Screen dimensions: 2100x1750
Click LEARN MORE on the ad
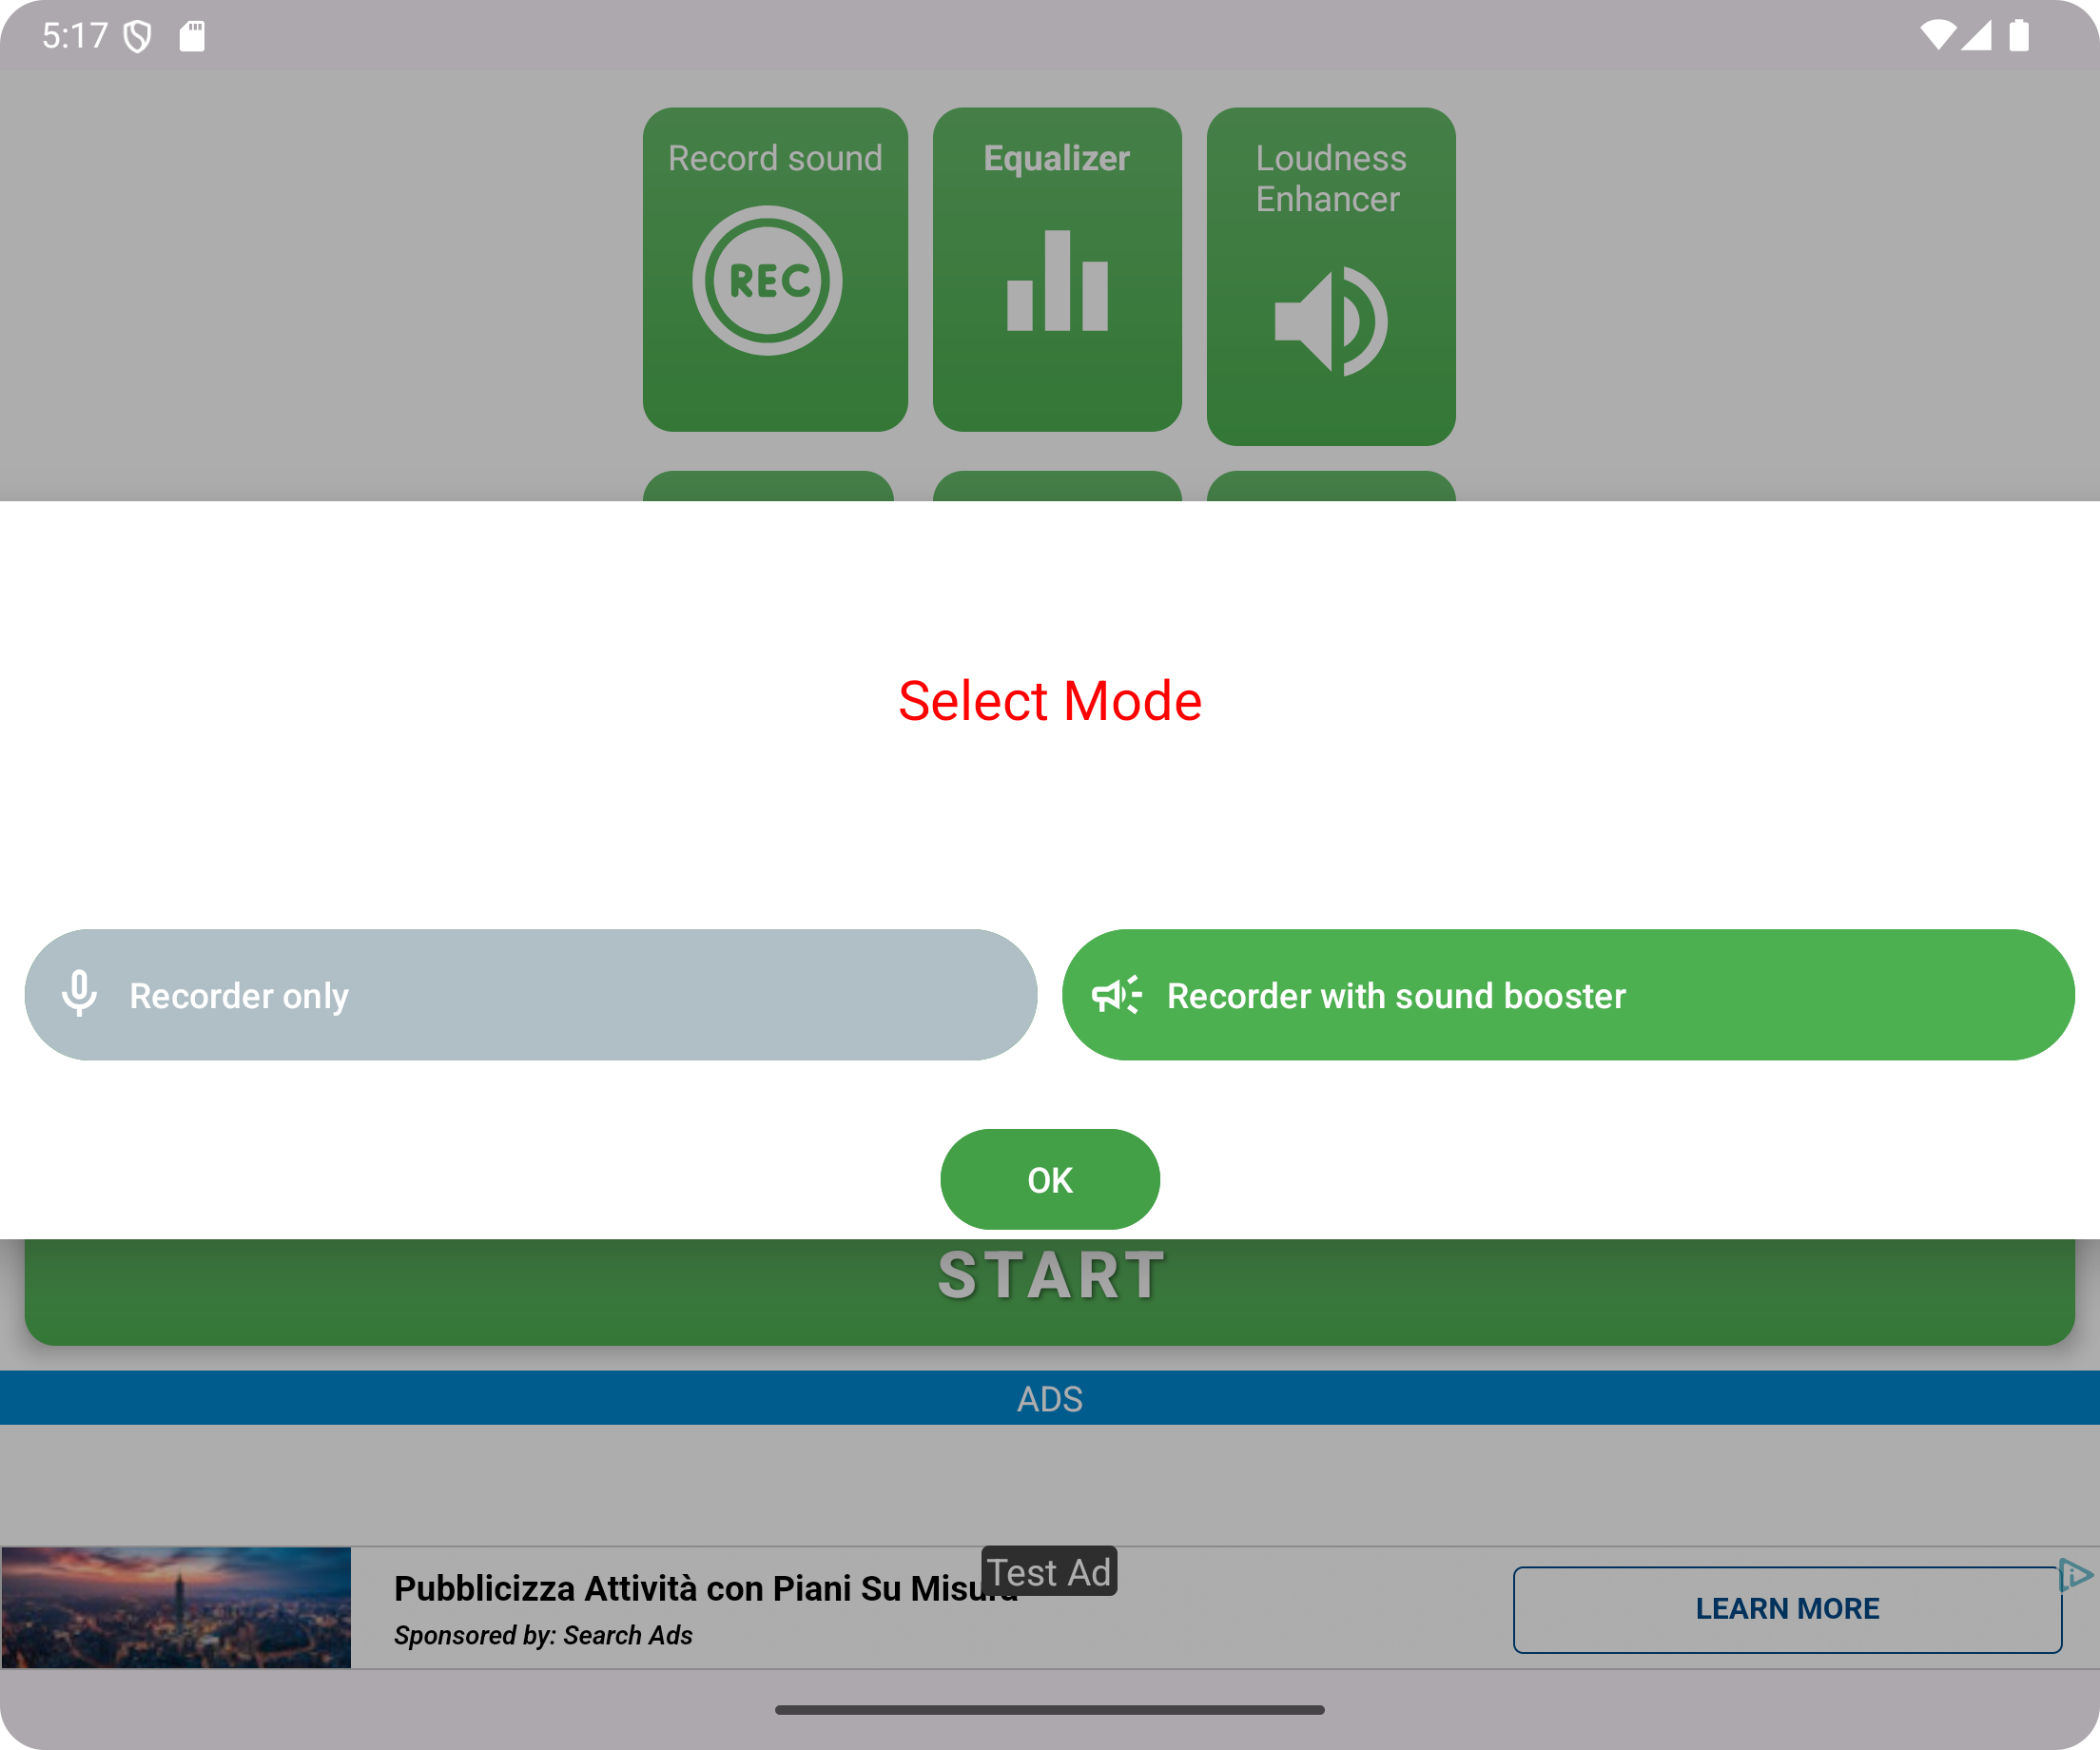point(1786,1608)
